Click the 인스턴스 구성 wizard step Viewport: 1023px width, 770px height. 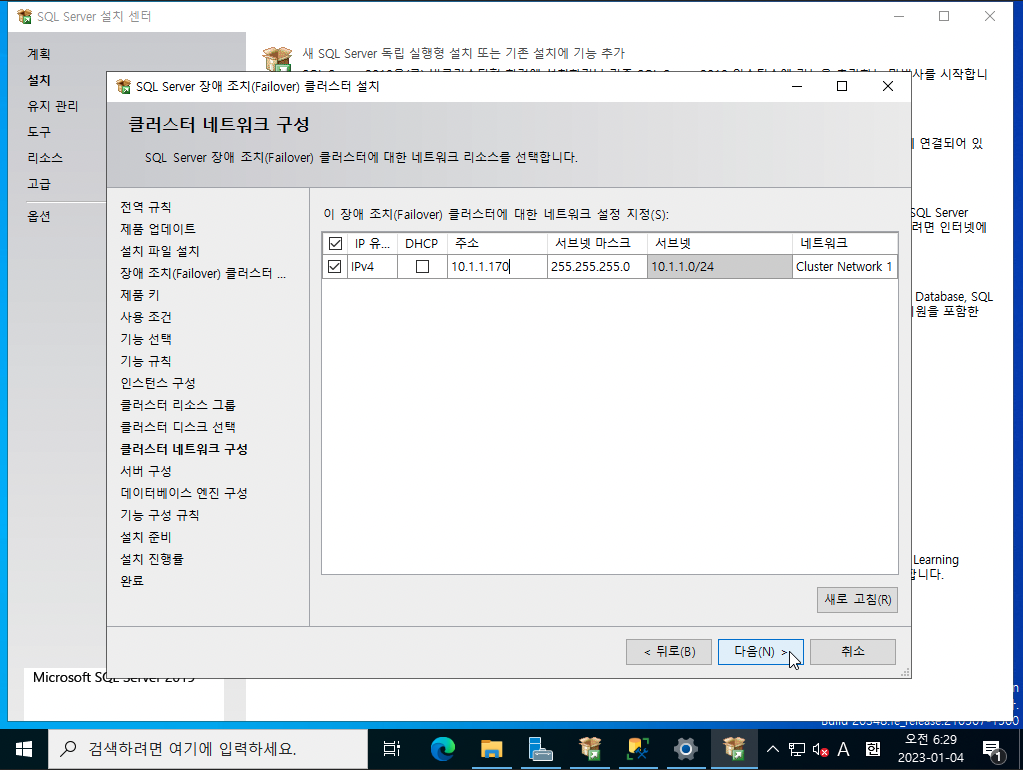click(158, 383)
